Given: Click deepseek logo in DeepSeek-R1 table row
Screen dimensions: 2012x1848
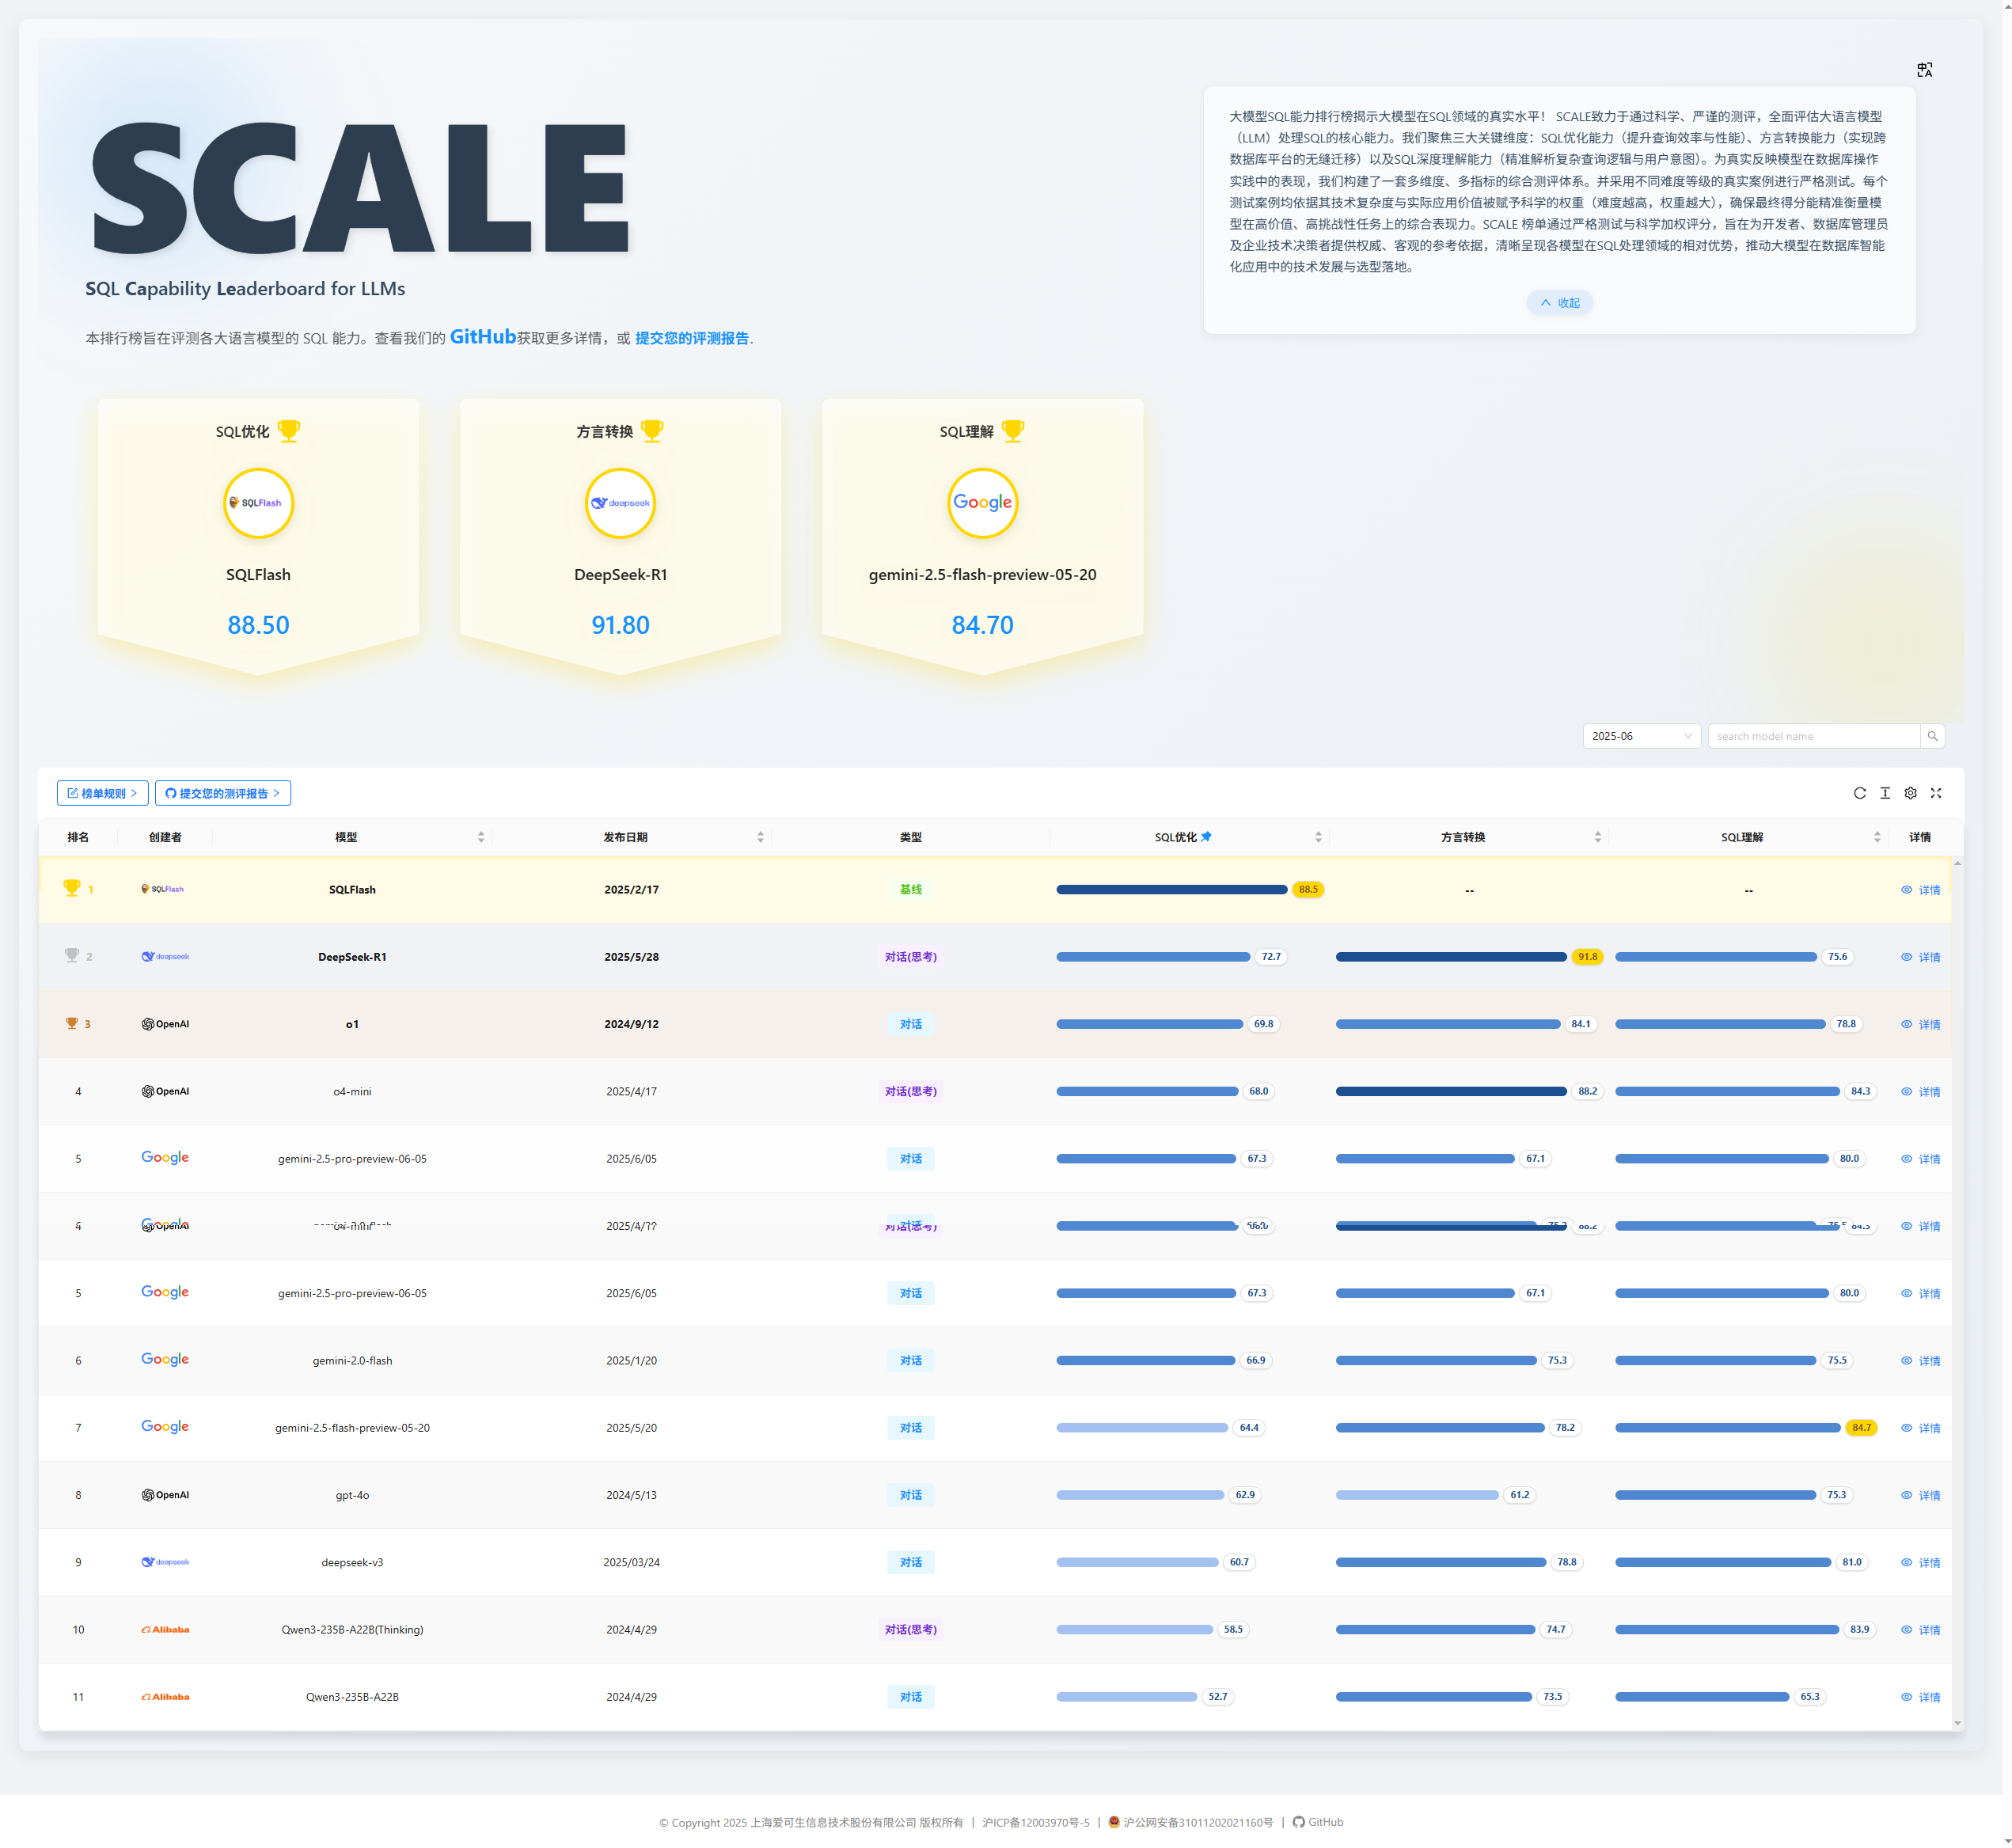Looking at the screenshot, I should click(165, 957).
